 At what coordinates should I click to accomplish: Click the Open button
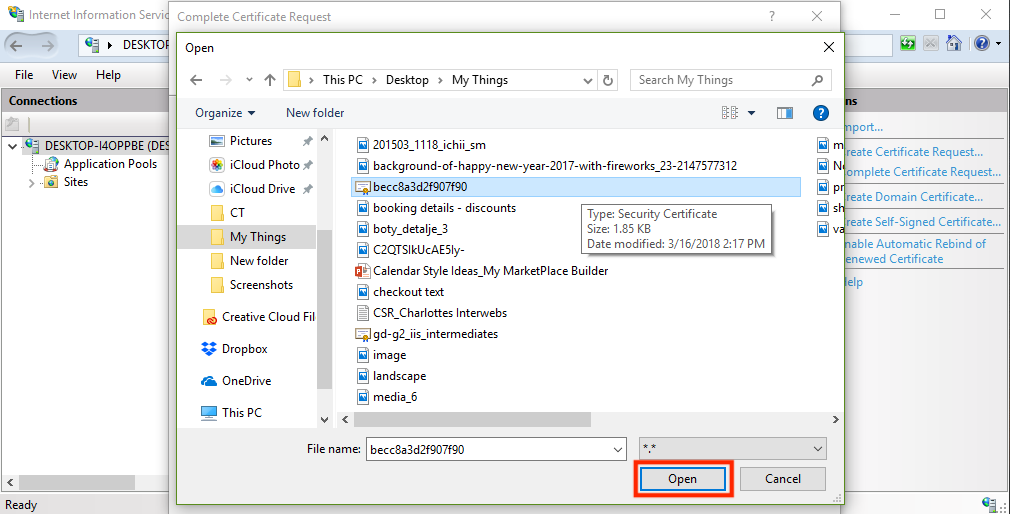[x=683, y=479]
